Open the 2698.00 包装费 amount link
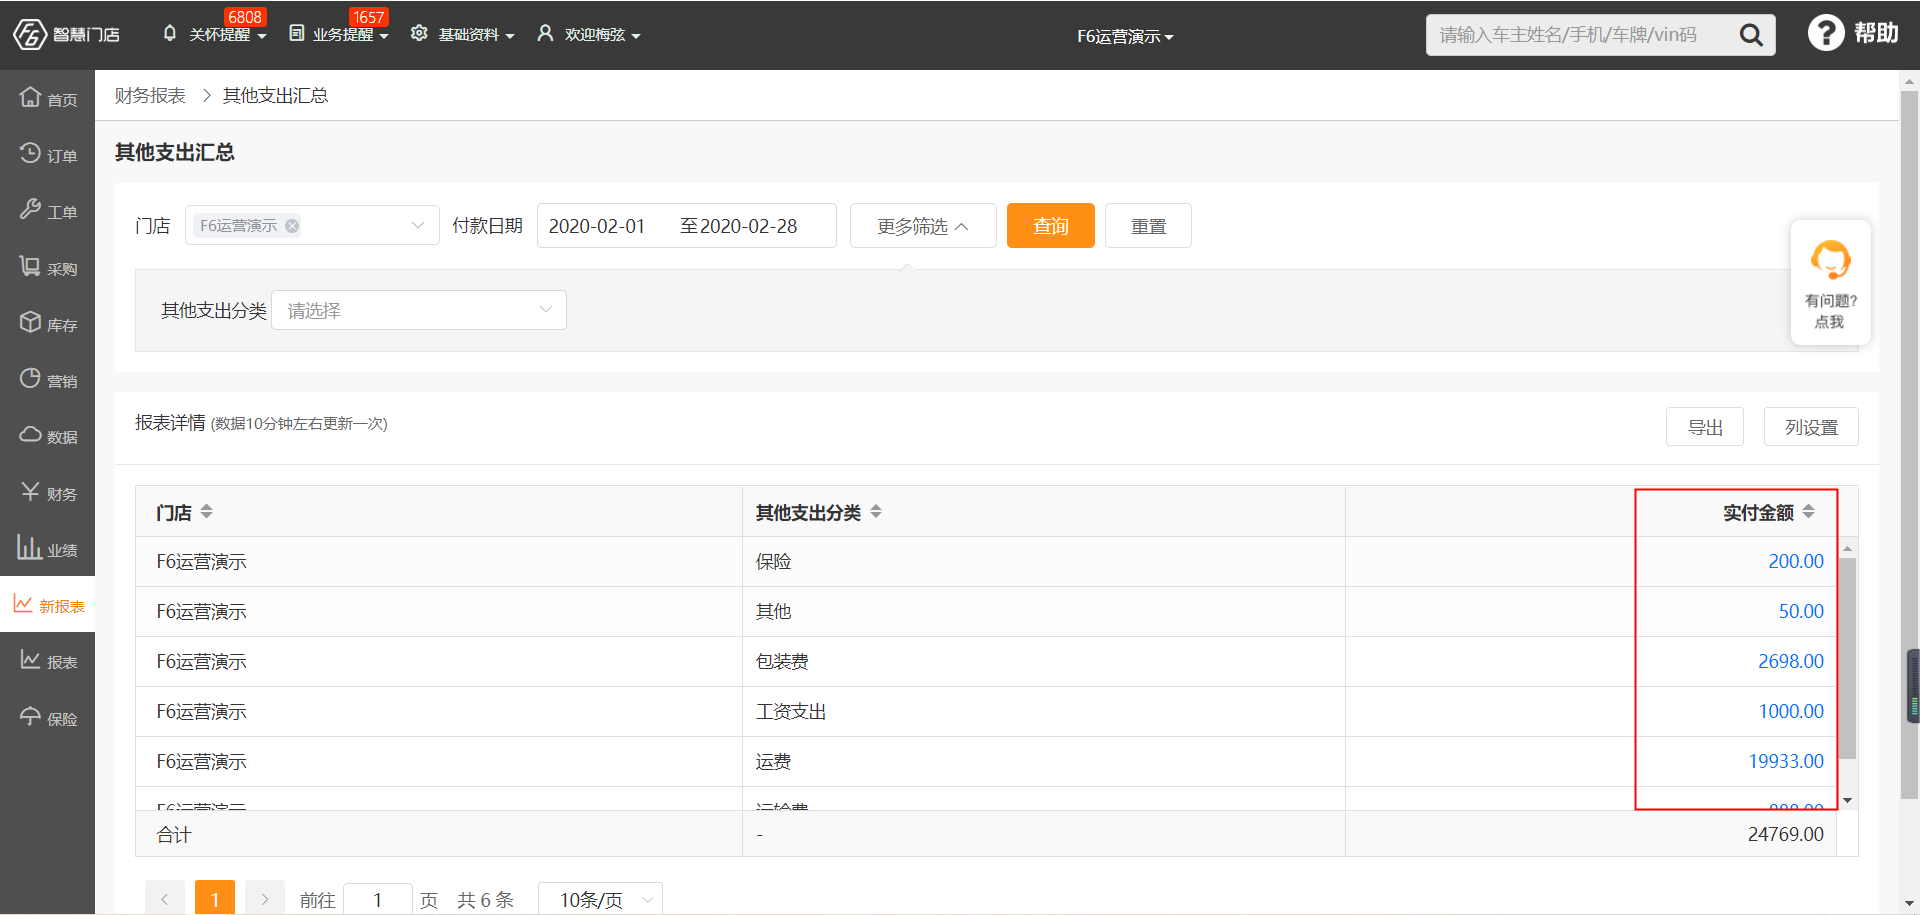 1791,661
